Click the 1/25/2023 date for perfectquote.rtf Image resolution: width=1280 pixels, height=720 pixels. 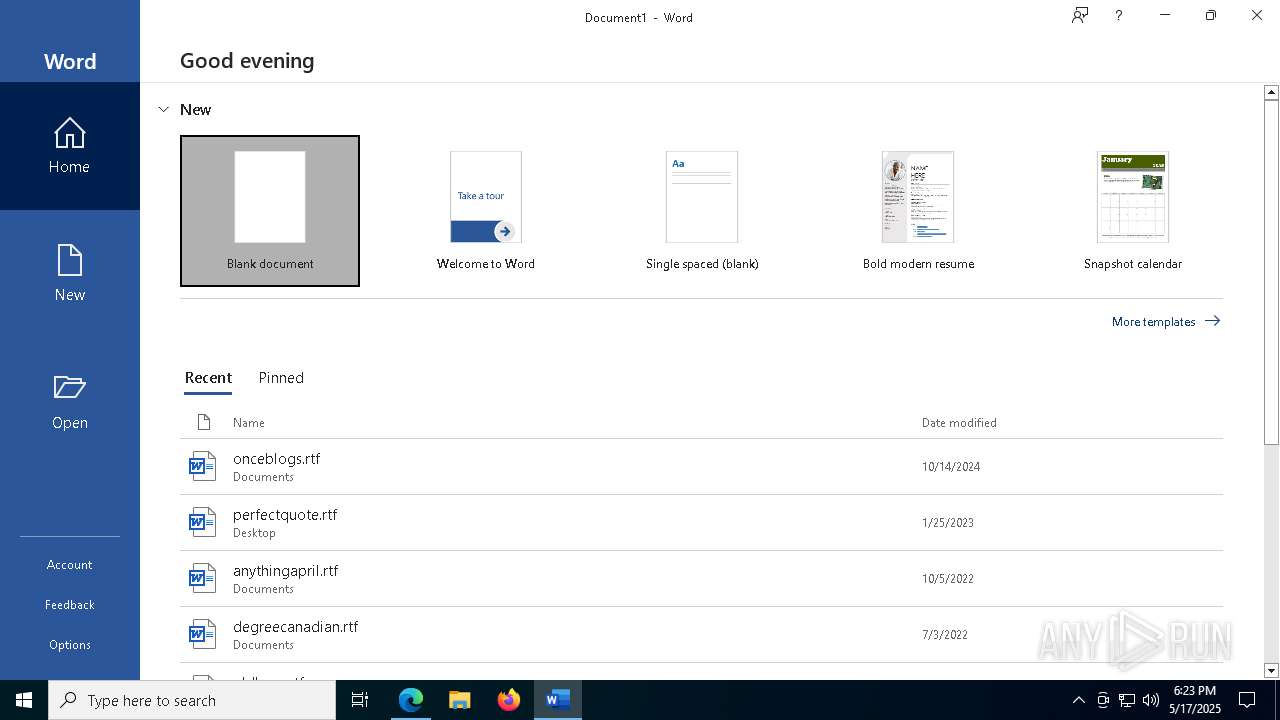click(x=948, y=523)
